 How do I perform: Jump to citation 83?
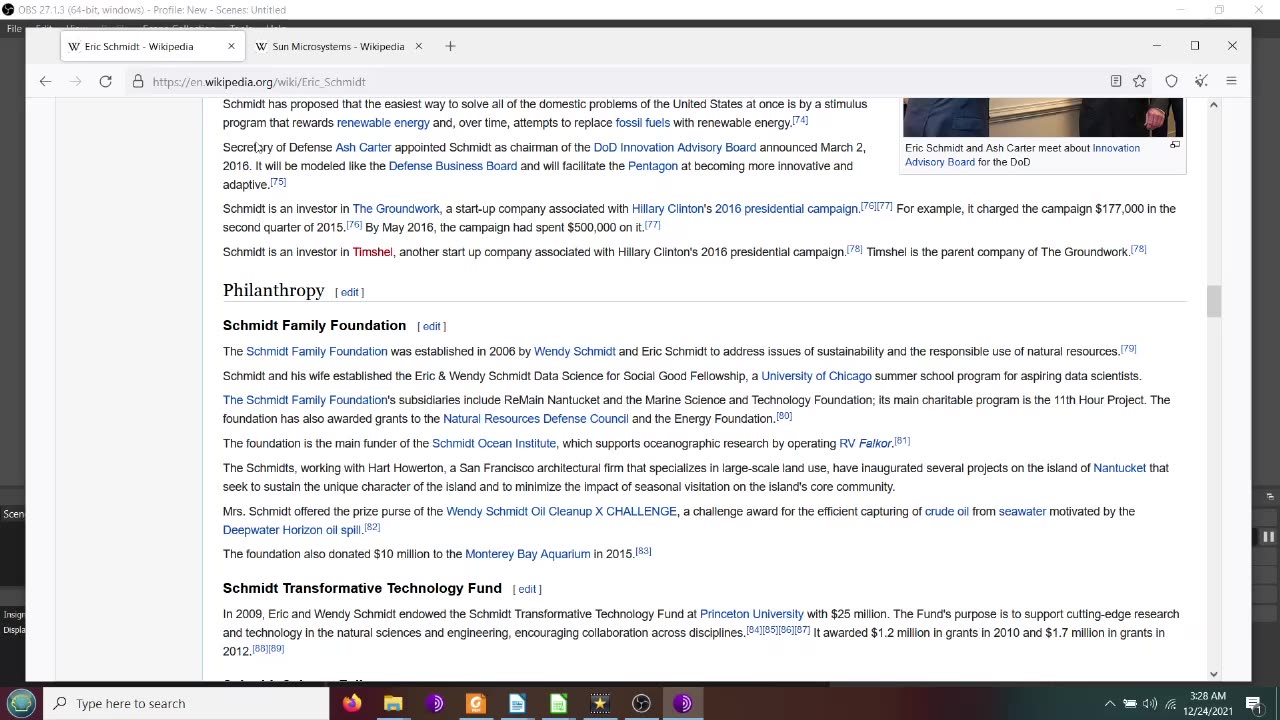coord(643,551)
